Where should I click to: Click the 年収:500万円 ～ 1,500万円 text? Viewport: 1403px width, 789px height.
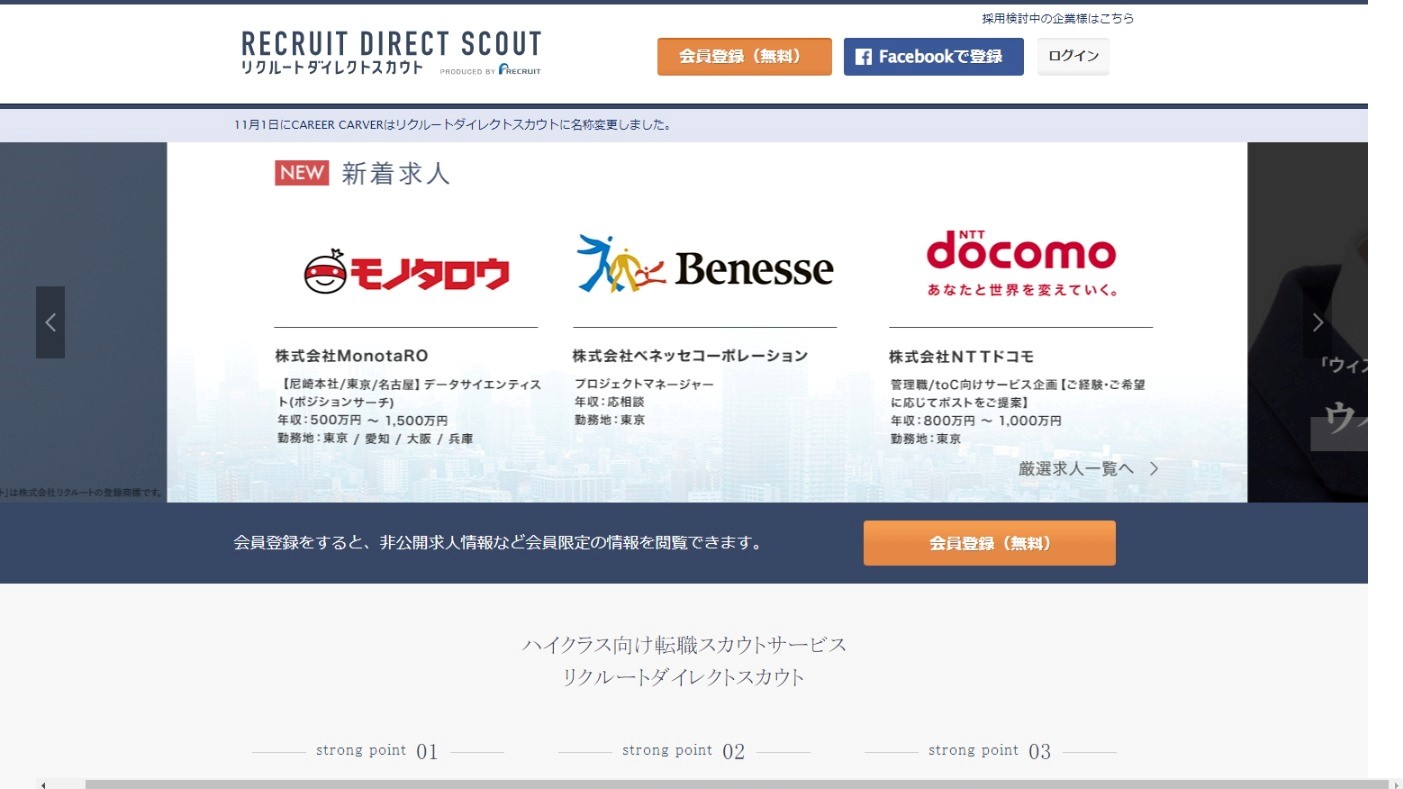[x=362, y=421]
